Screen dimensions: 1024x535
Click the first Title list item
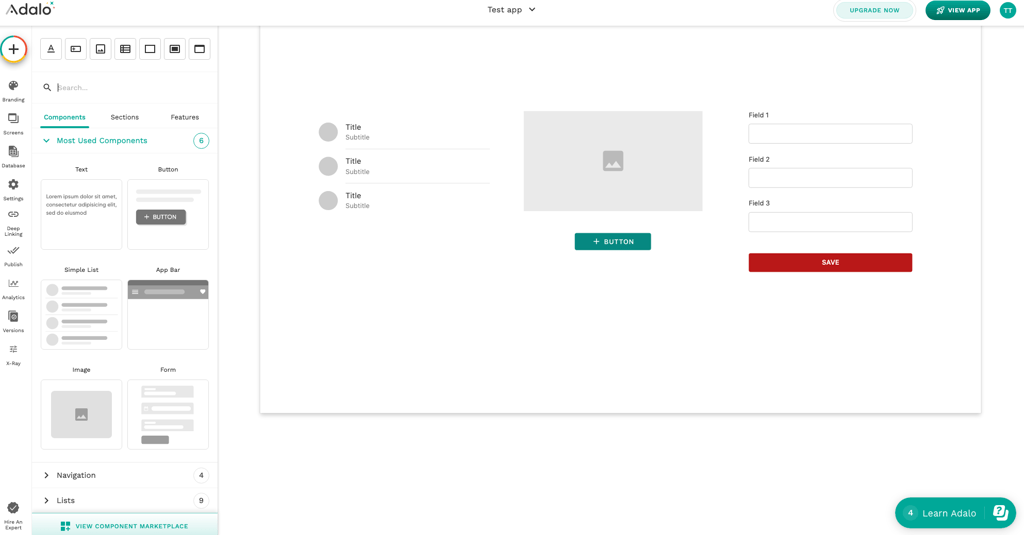pyautogui.click(x=404, y=132)
